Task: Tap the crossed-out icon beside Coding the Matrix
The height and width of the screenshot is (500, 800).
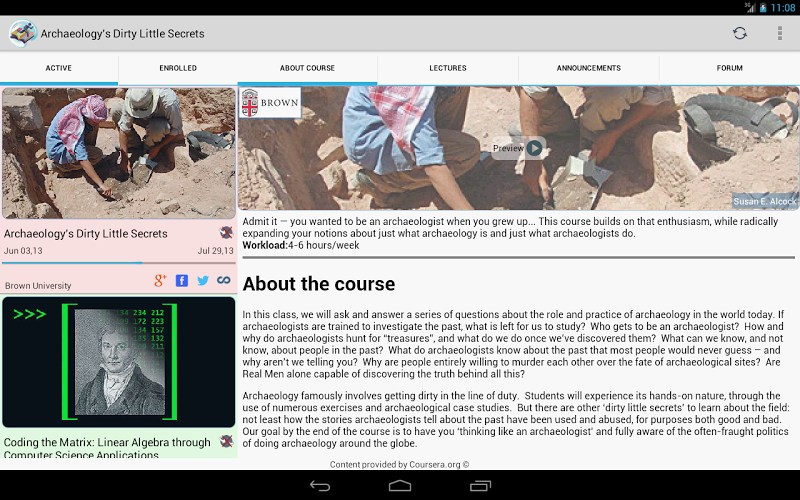Action: click(226, 441)
